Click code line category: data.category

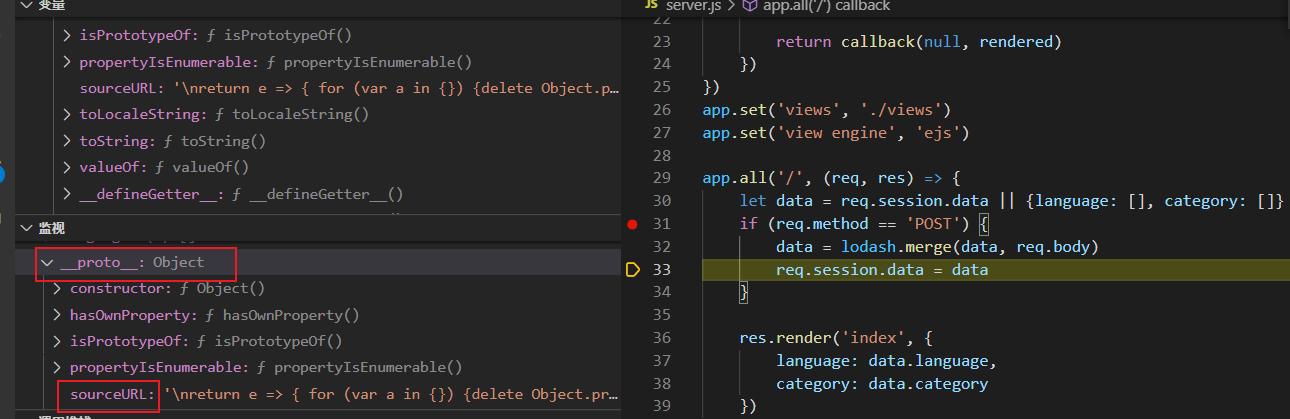coord(882,384)
